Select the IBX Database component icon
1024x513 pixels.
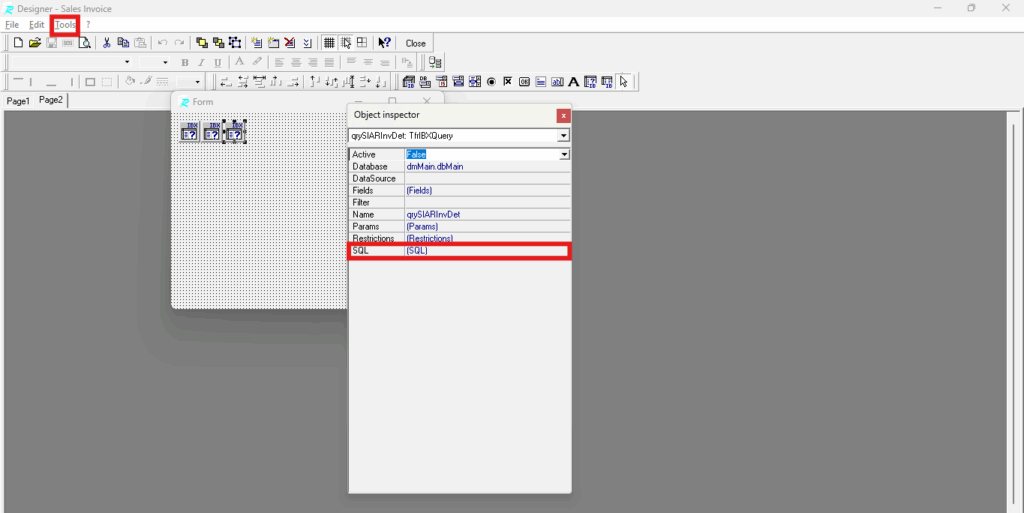(409, 82)
